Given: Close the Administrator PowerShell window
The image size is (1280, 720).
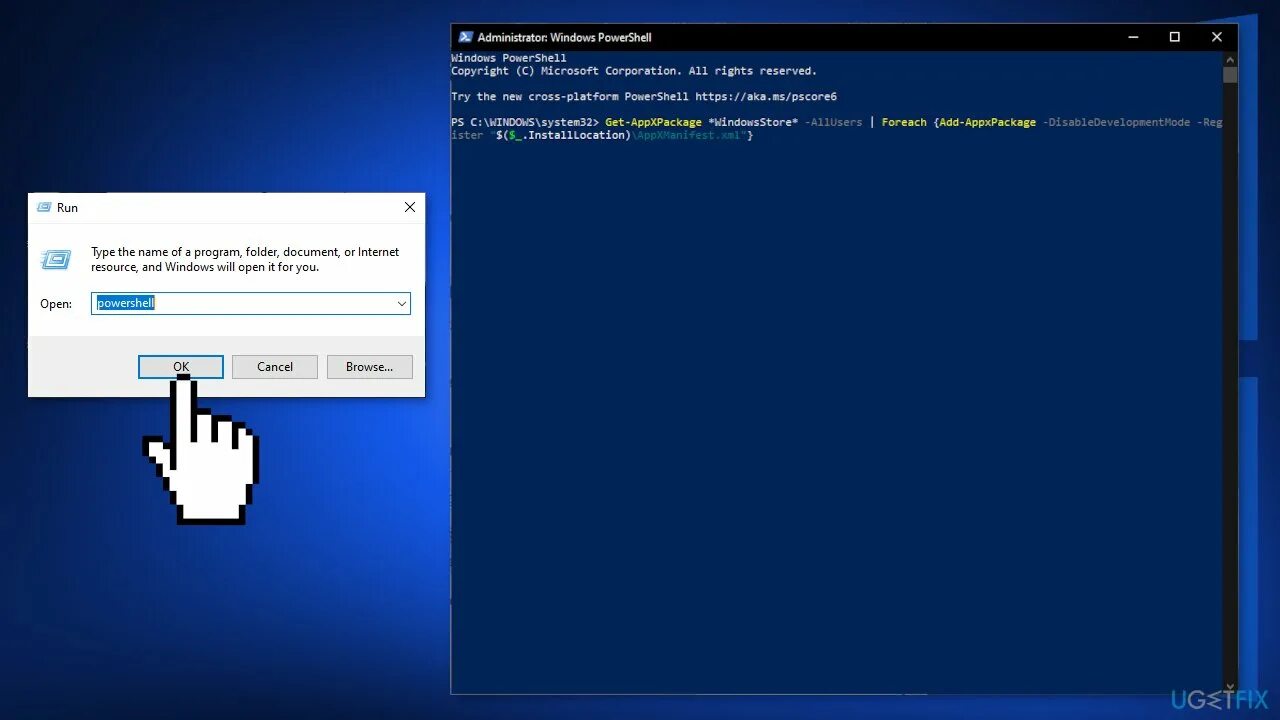Looking at the screenshot, I should coord(1217,37).
